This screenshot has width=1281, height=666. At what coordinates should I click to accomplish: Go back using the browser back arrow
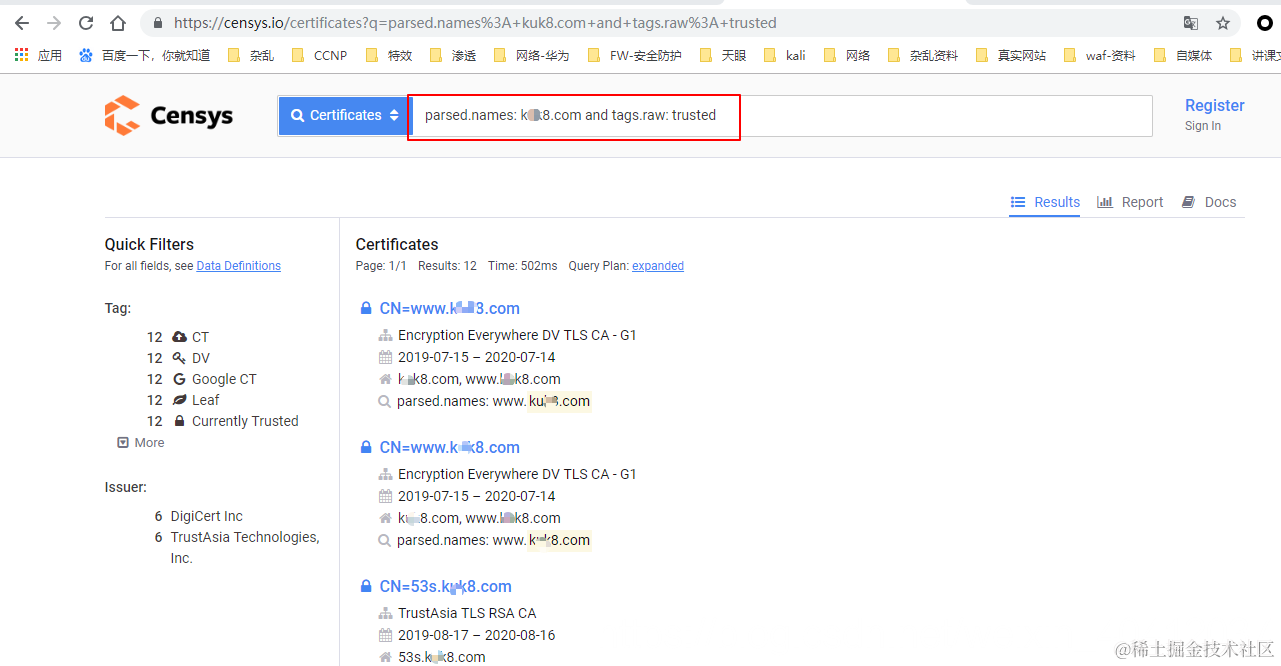pyautogui.click(x=22, y=23)
